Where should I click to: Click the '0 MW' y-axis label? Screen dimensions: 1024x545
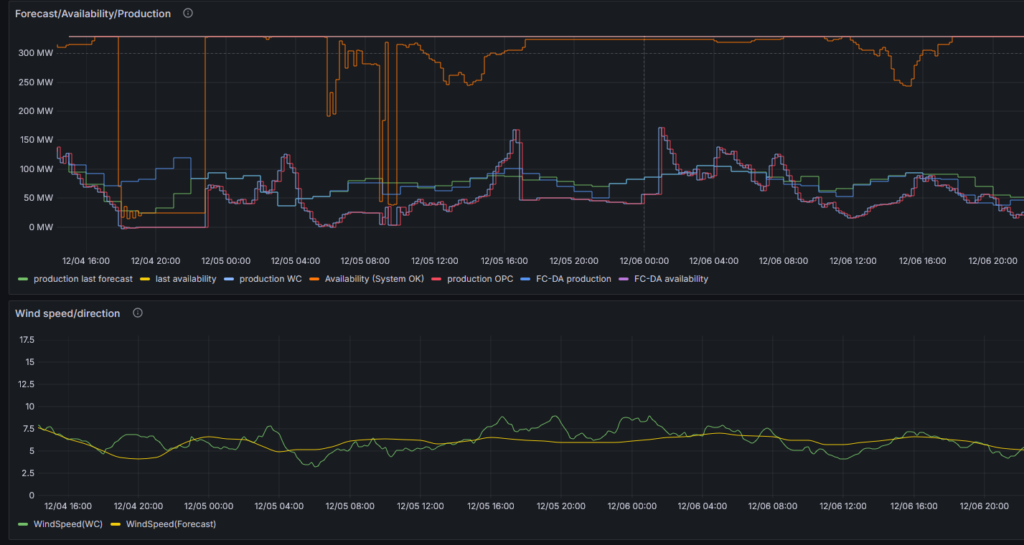pos(41,227)
